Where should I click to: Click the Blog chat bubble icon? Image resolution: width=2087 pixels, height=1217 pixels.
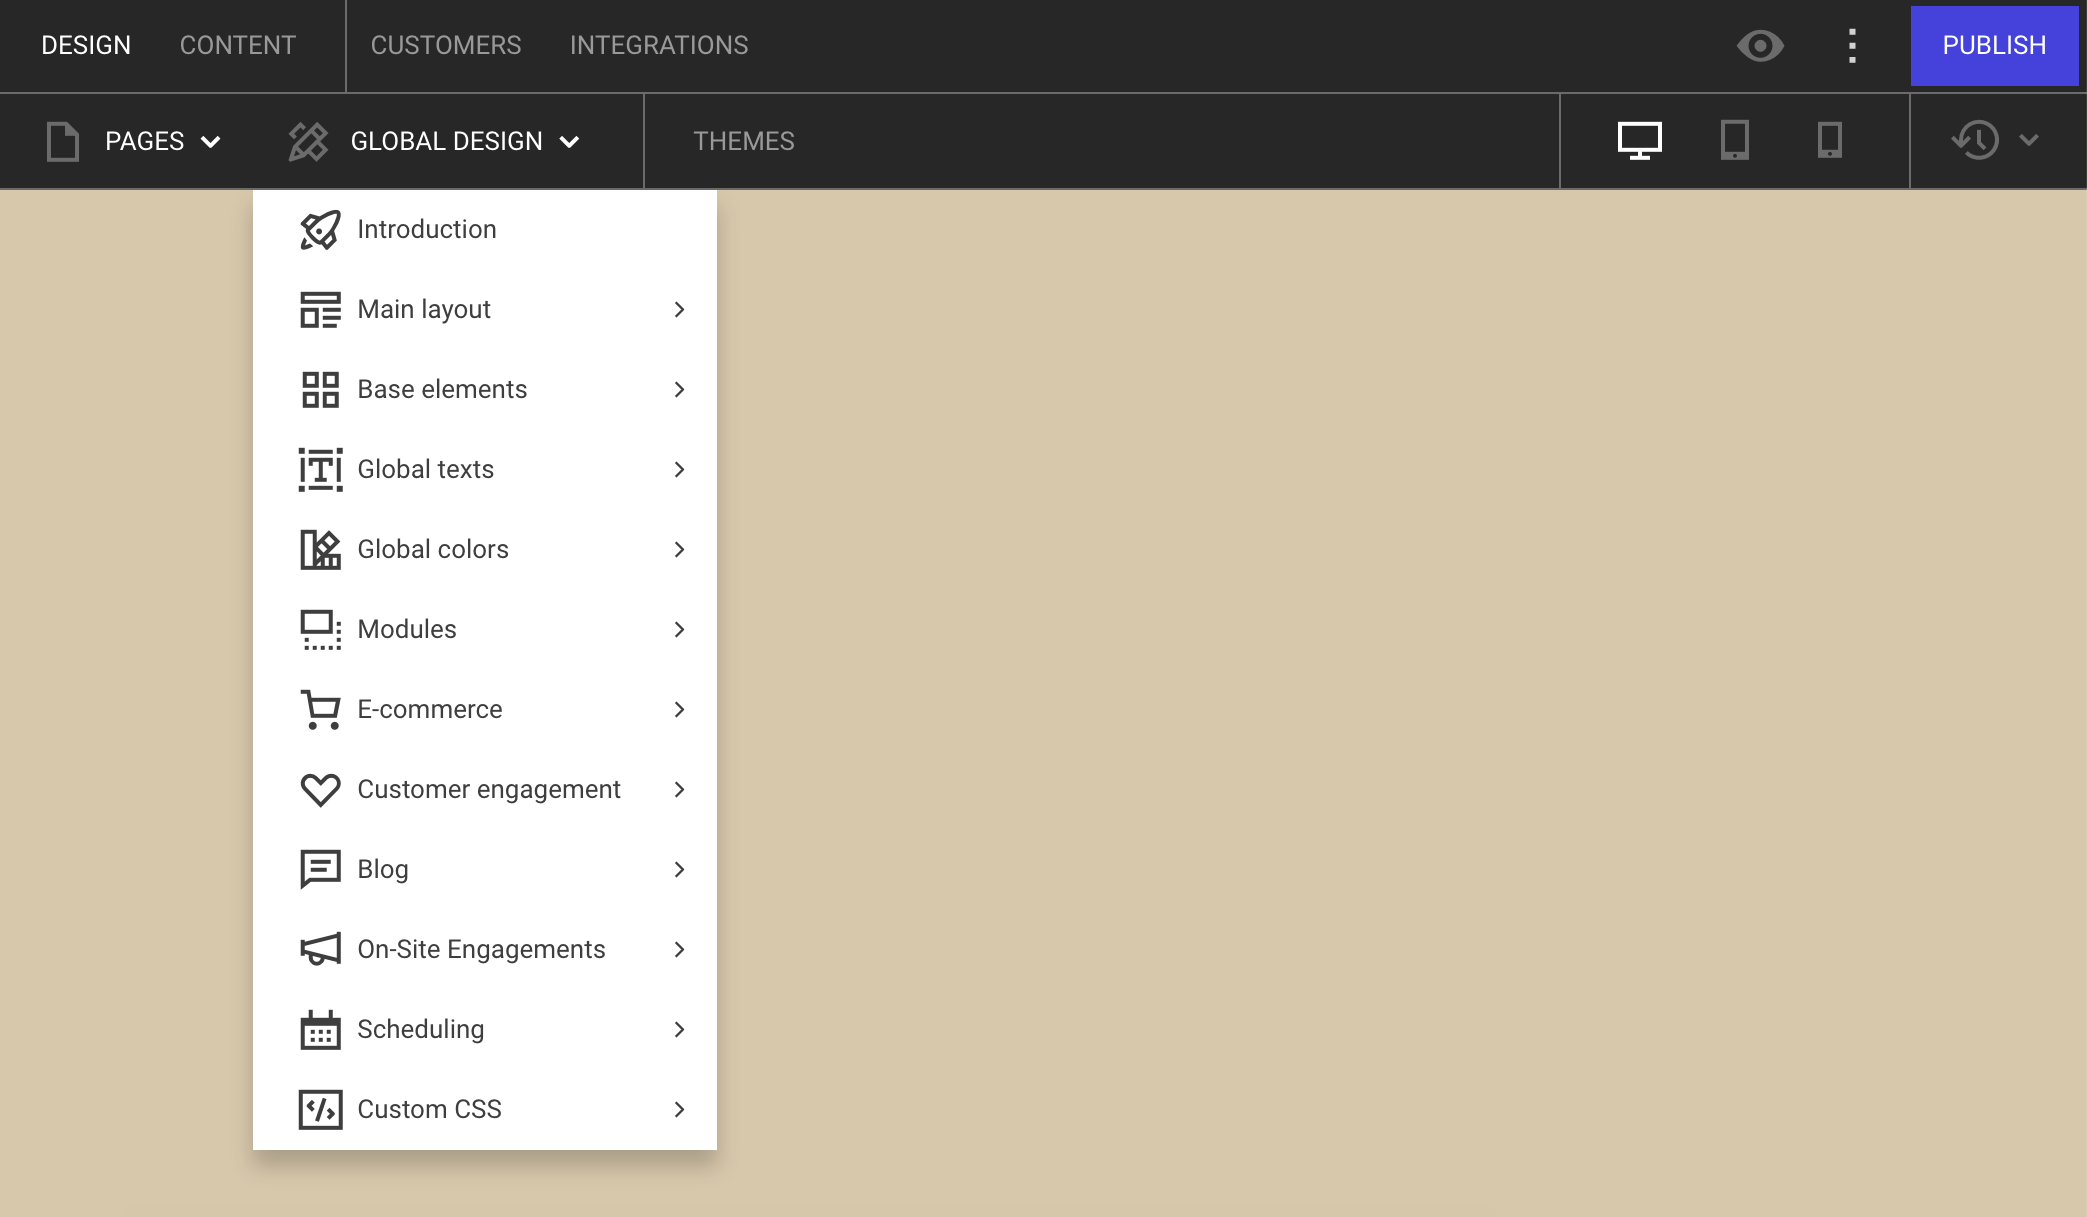(x=320, y=870)
